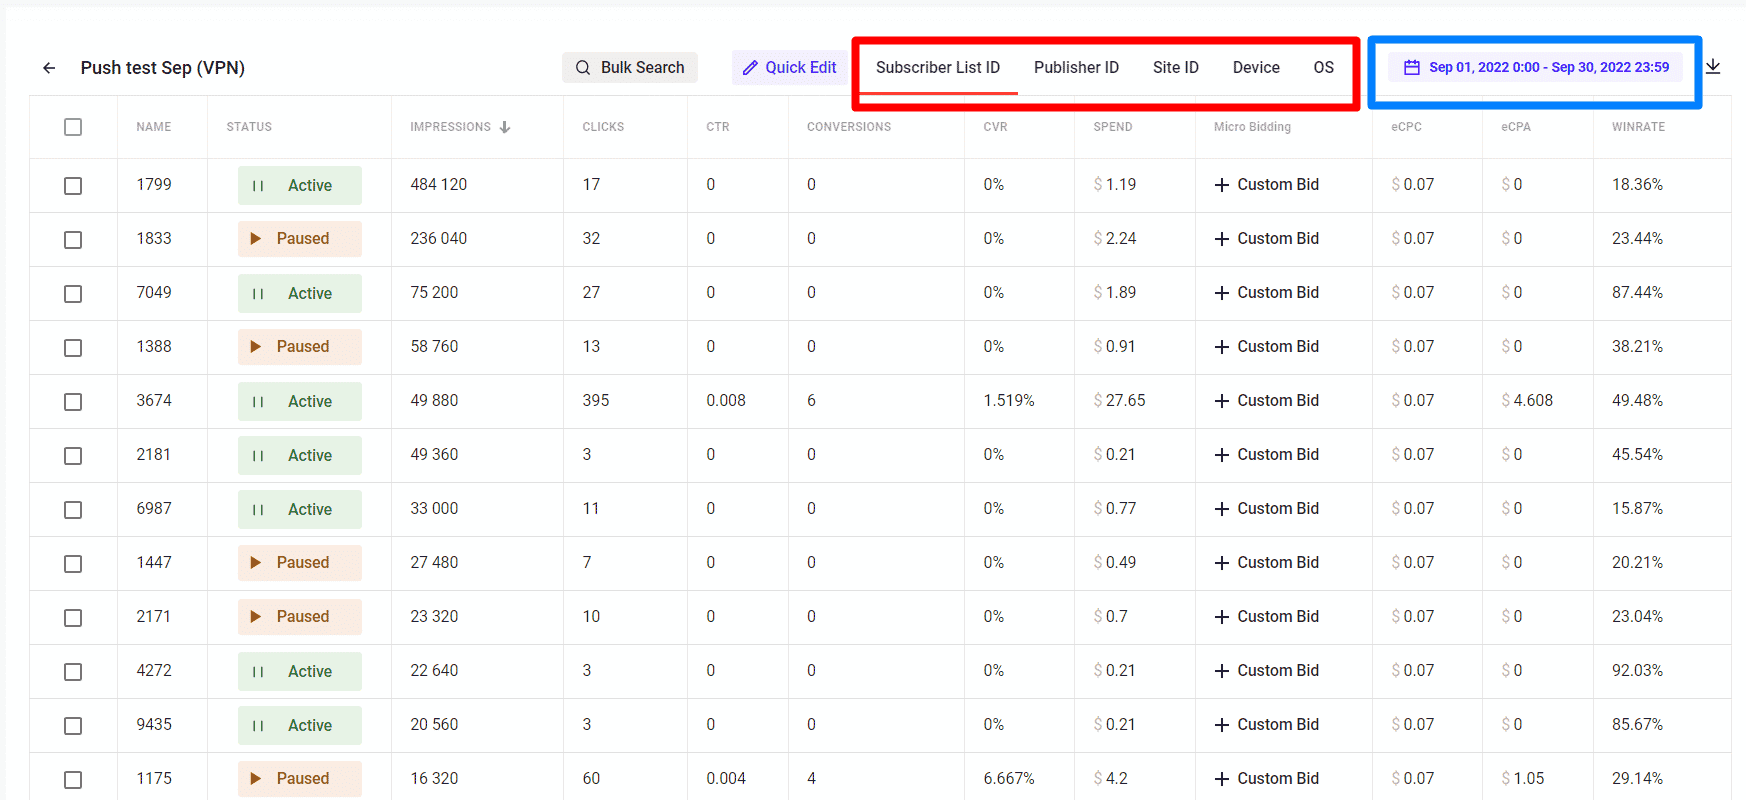Check the box for row 3674
The image size is (1746, 800).
(x=73, y=402)
